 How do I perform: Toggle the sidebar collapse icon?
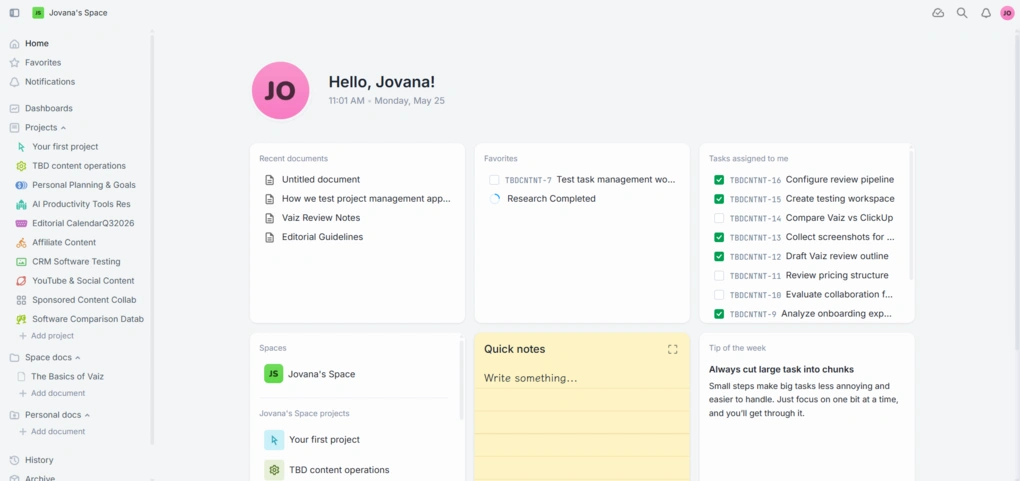14,13
